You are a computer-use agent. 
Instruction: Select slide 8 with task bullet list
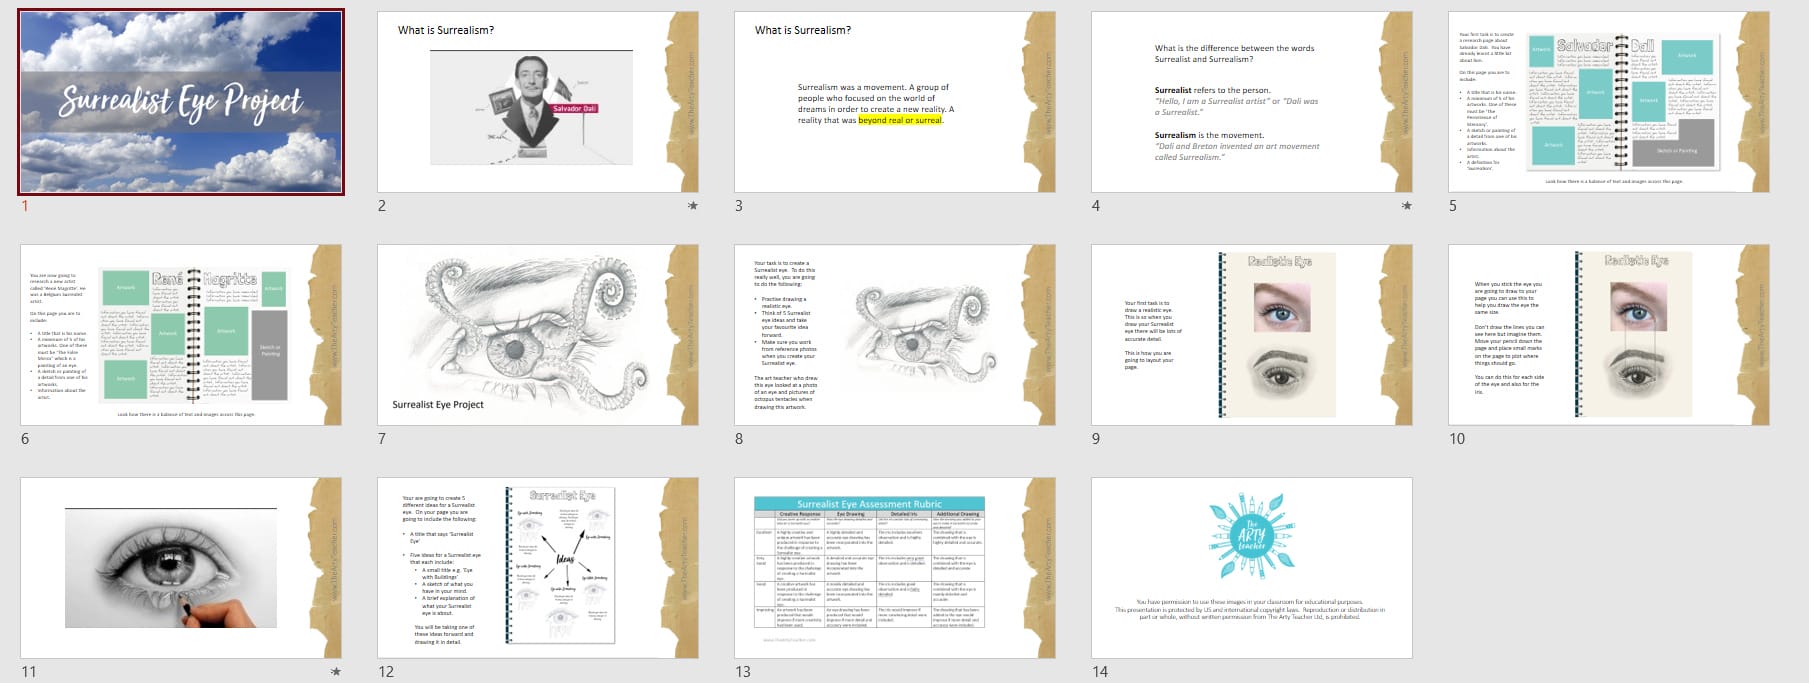coord(894,335)
